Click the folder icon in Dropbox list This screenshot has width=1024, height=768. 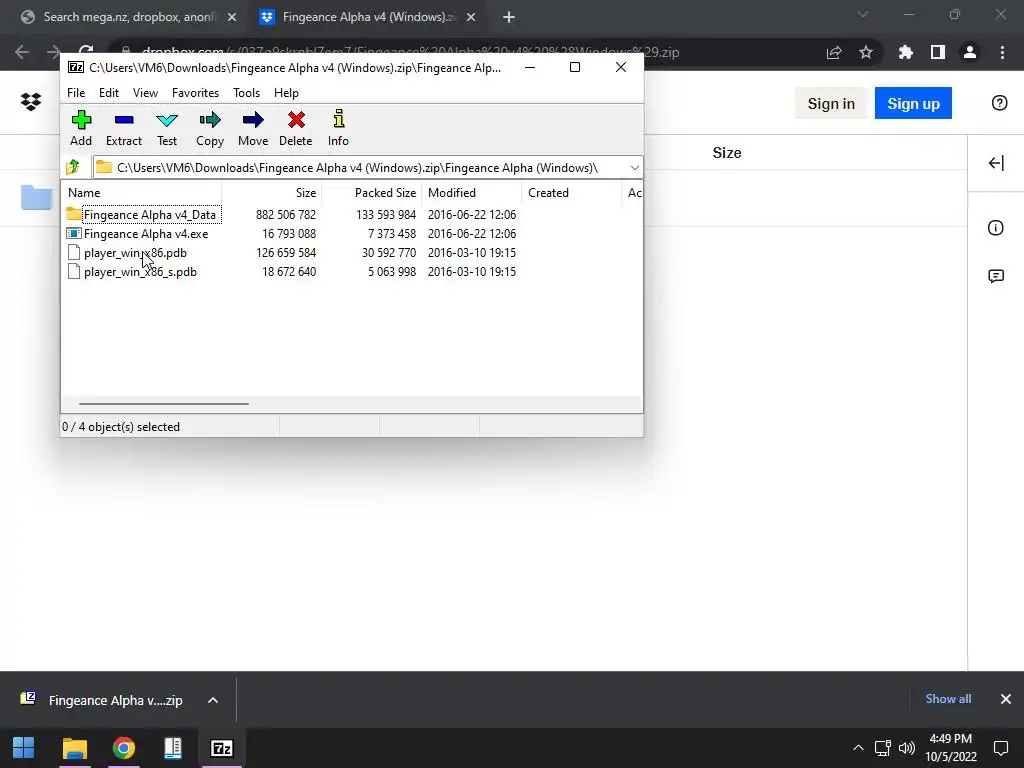point(36,197)
